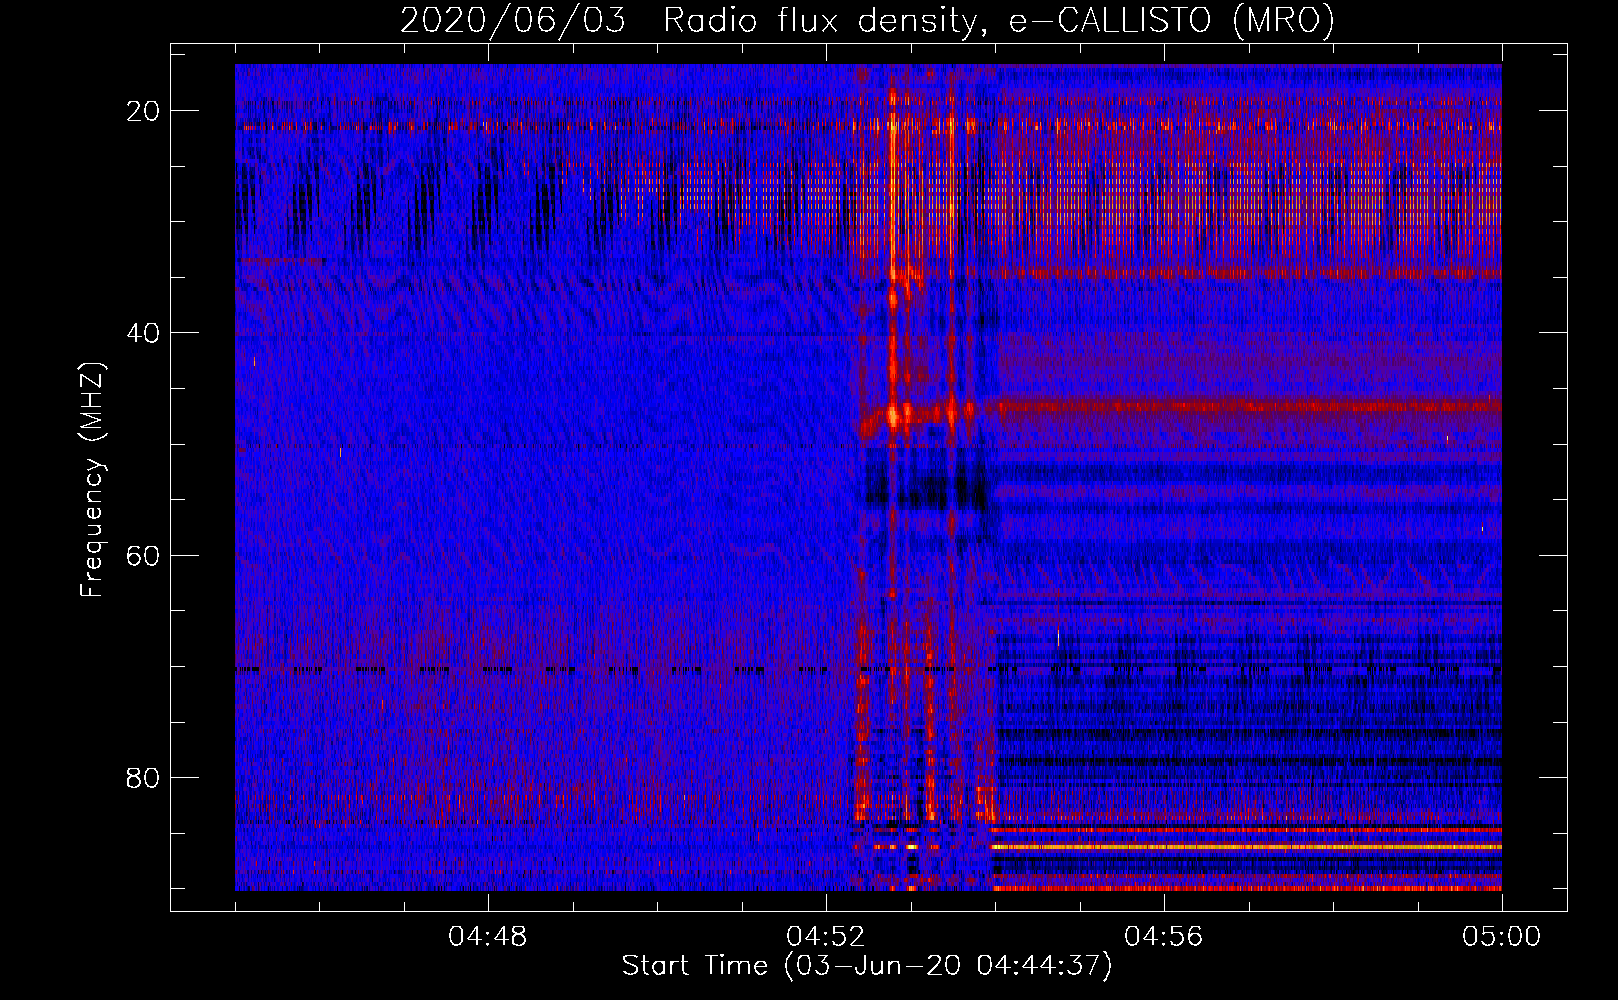Screen dimensions: 1618x1000
Task: Click the 40 MHz frequency tick label
Action: pyautogui.click(x=144, y=333)
